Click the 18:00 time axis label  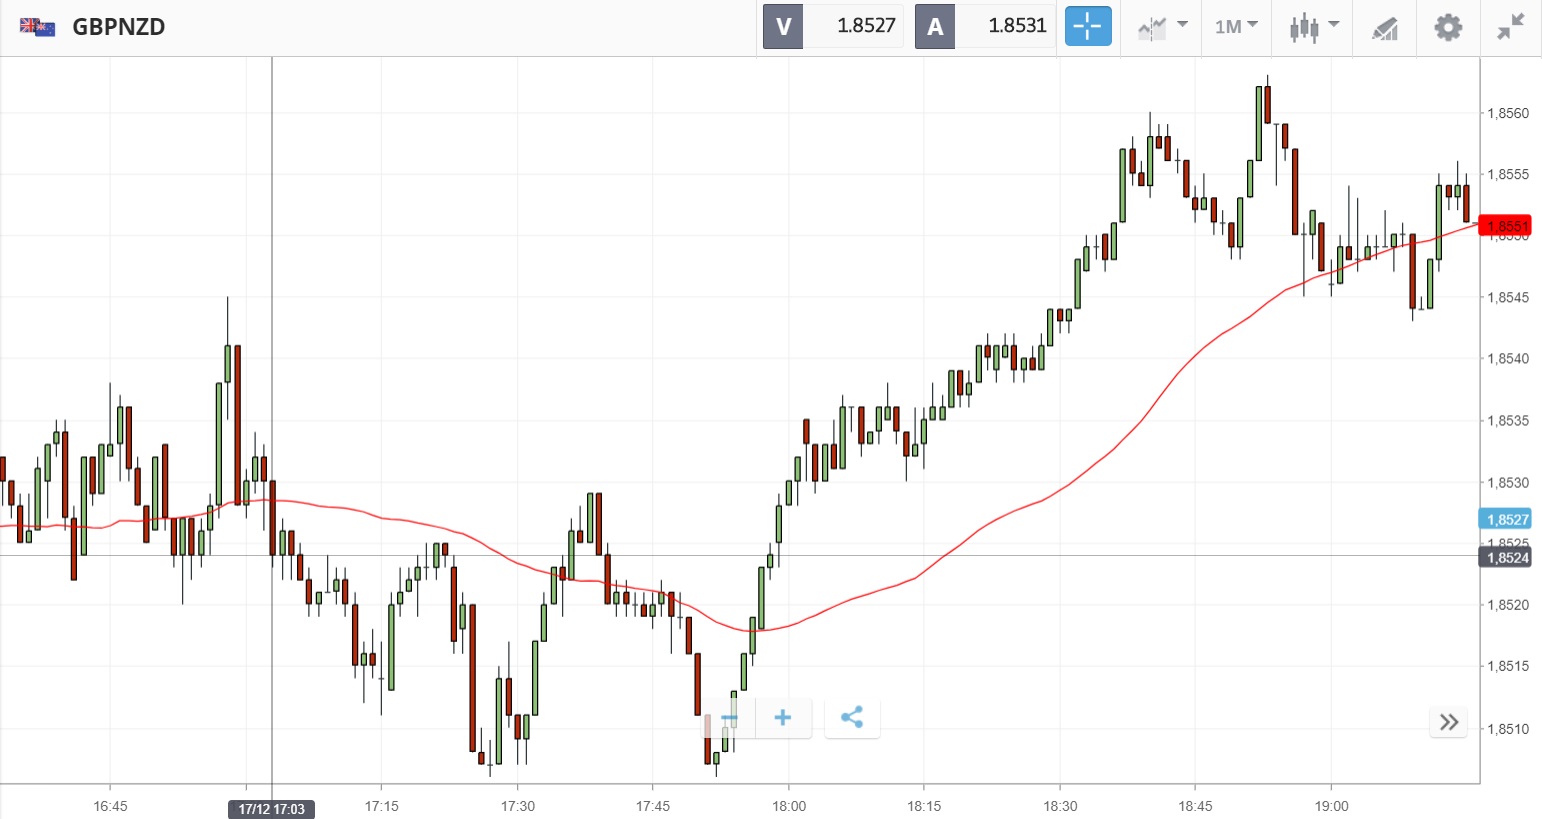pos(788,806)
